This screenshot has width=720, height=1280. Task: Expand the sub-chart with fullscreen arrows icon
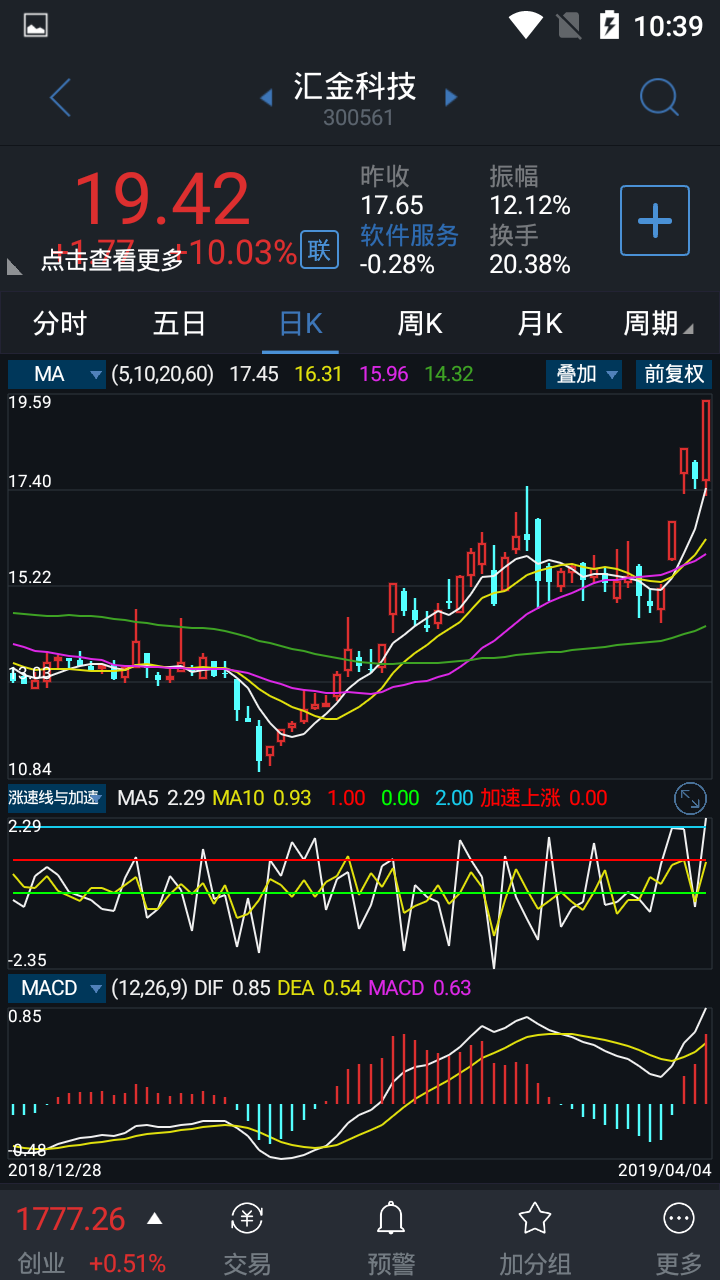pyautogui.click(x=691, y=798)
